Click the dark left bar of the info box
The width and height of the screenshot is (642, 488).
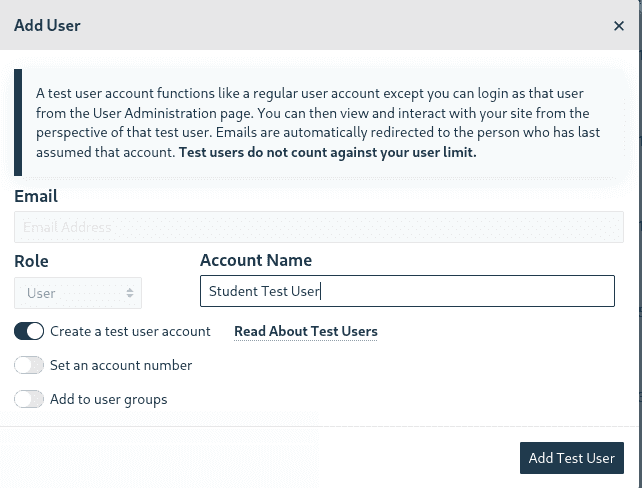point(18,122)
